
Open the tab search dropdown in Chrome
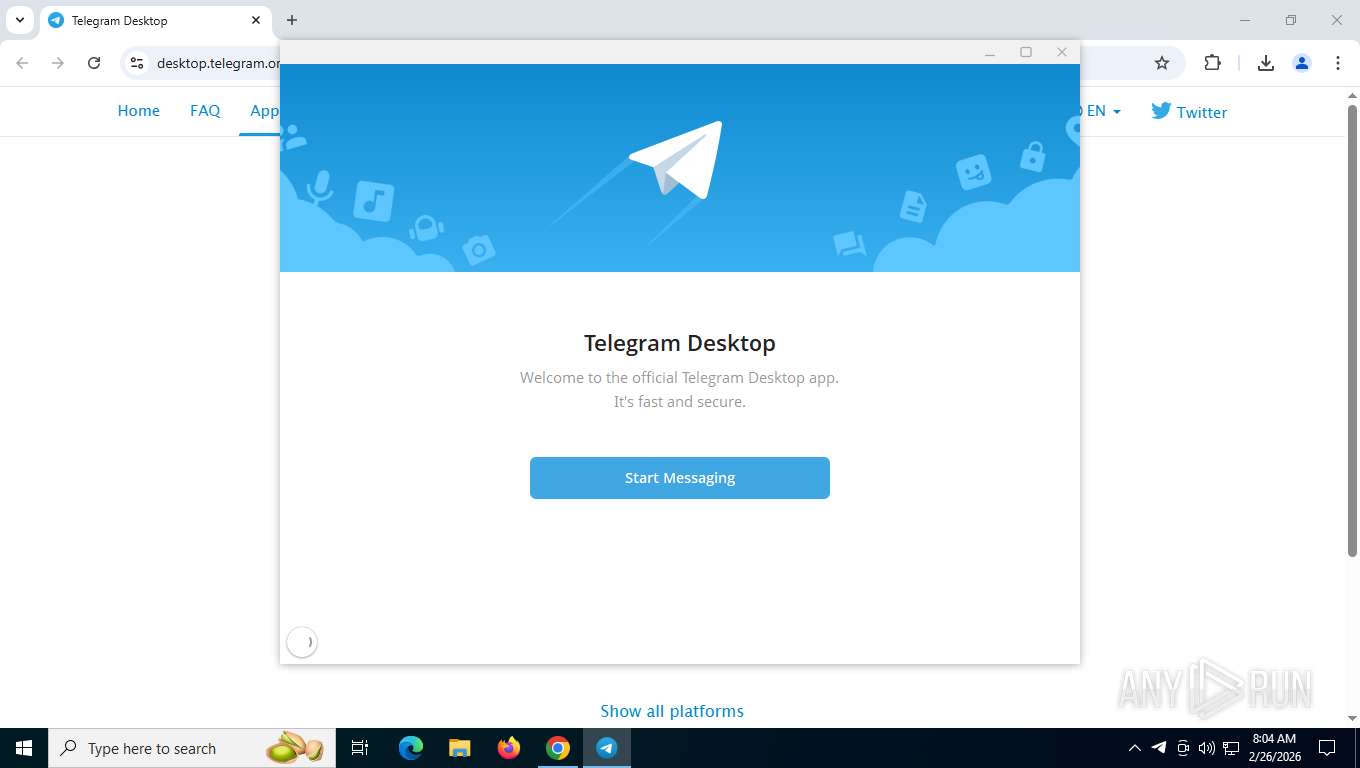pos(19,20)
